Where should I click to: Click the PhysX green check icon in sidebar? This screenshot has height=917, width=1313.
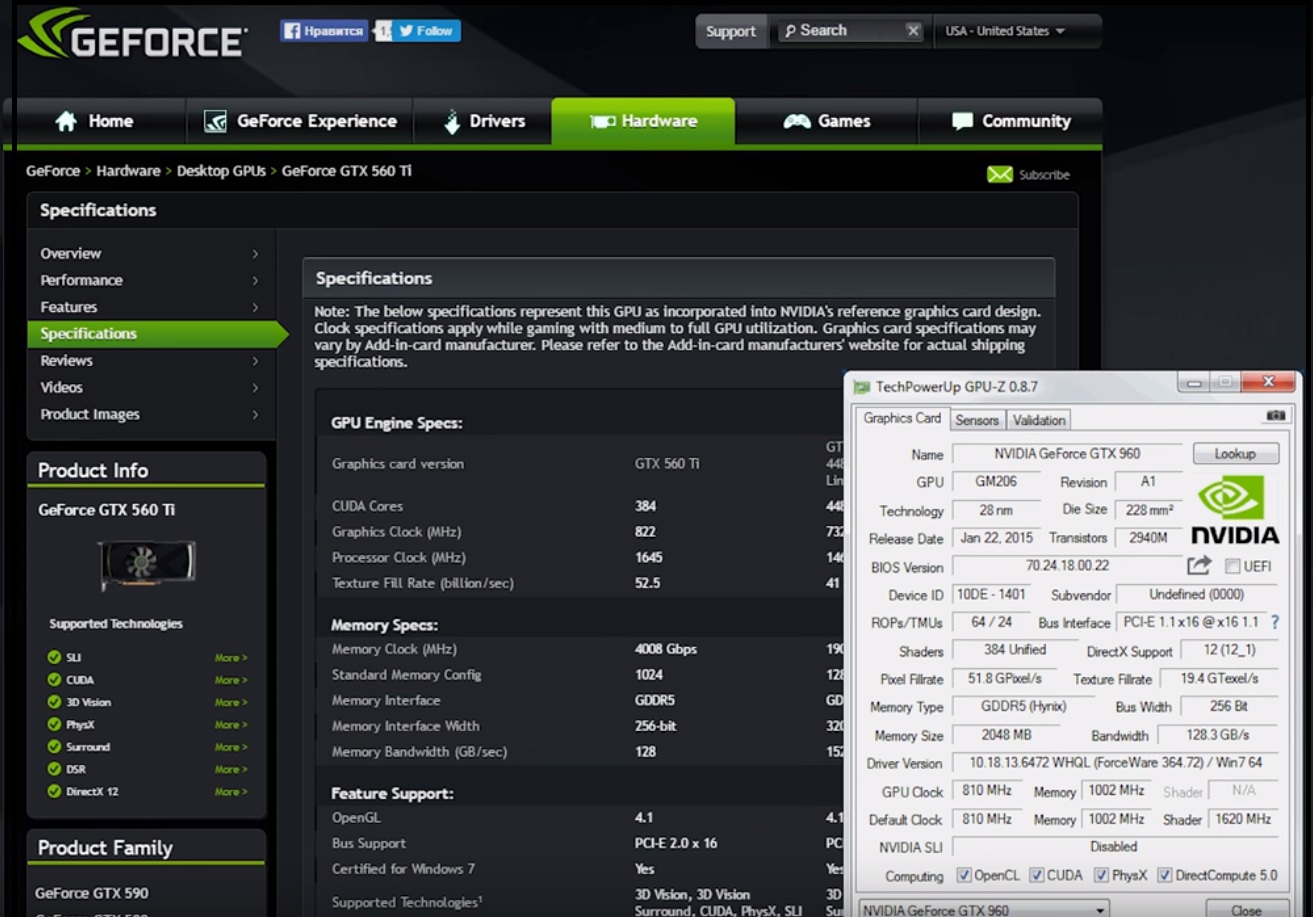click(x=54, y=724)
